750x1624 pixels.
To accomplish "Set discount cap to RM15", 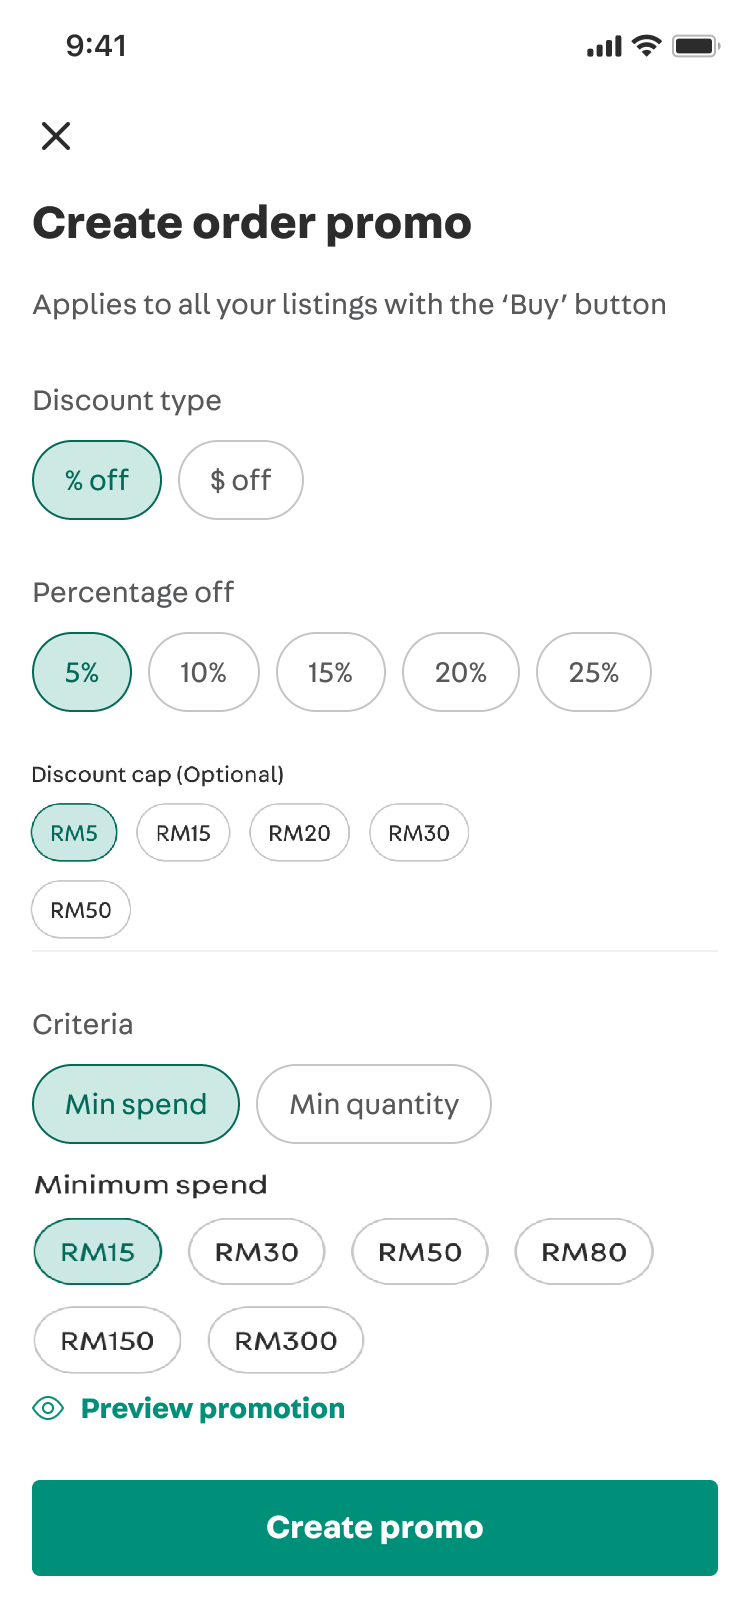I will point(183,833).
